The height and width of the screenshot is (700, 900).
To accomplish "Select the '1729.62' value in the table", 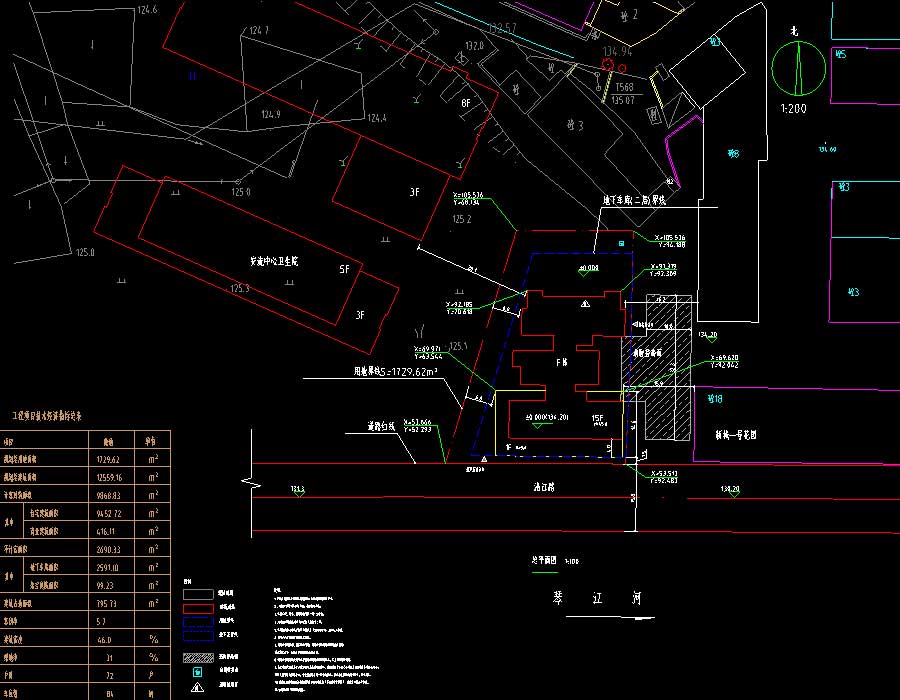I will [108, 460].
